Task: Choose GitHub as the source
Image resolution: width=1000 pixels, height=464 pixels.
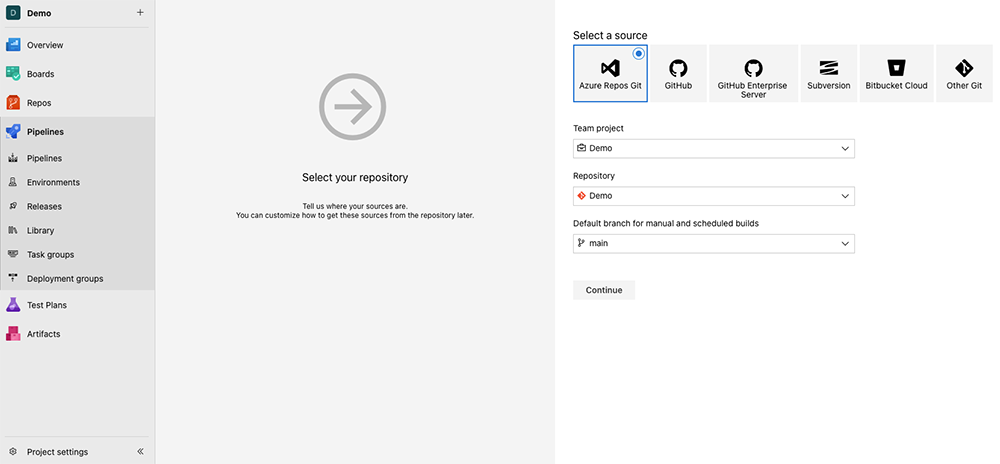Action: (x=678, y=73)
